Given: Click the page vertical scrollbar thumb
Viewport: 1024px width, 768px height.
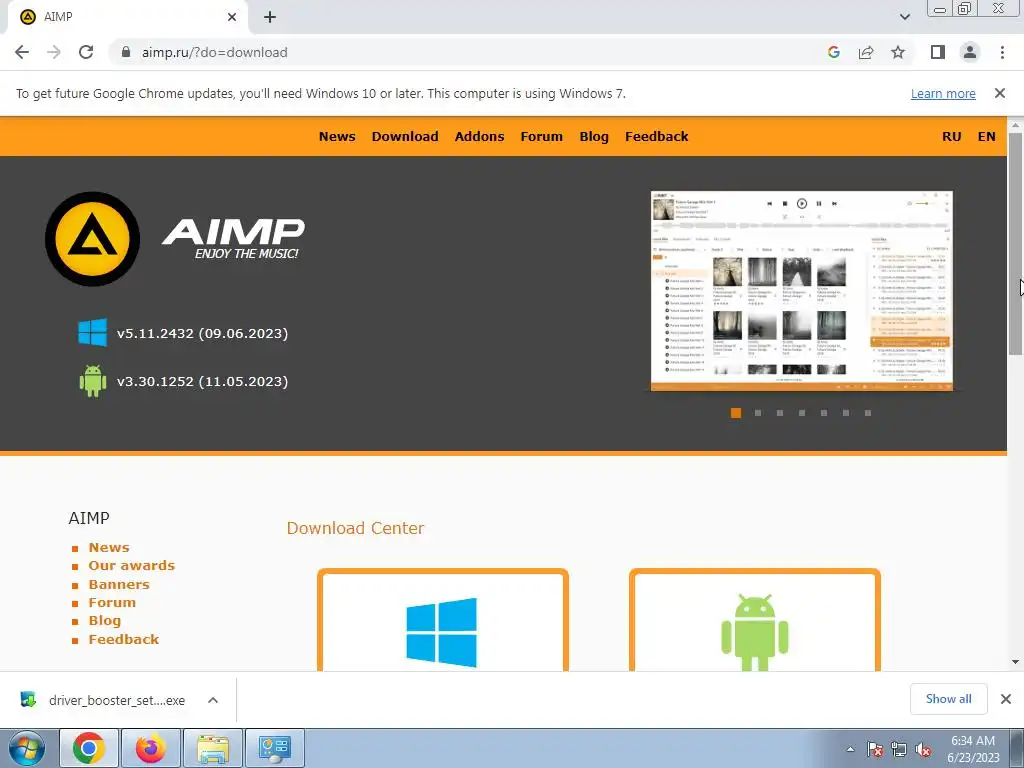Looking at the screenshot, I should [1015, 244].
